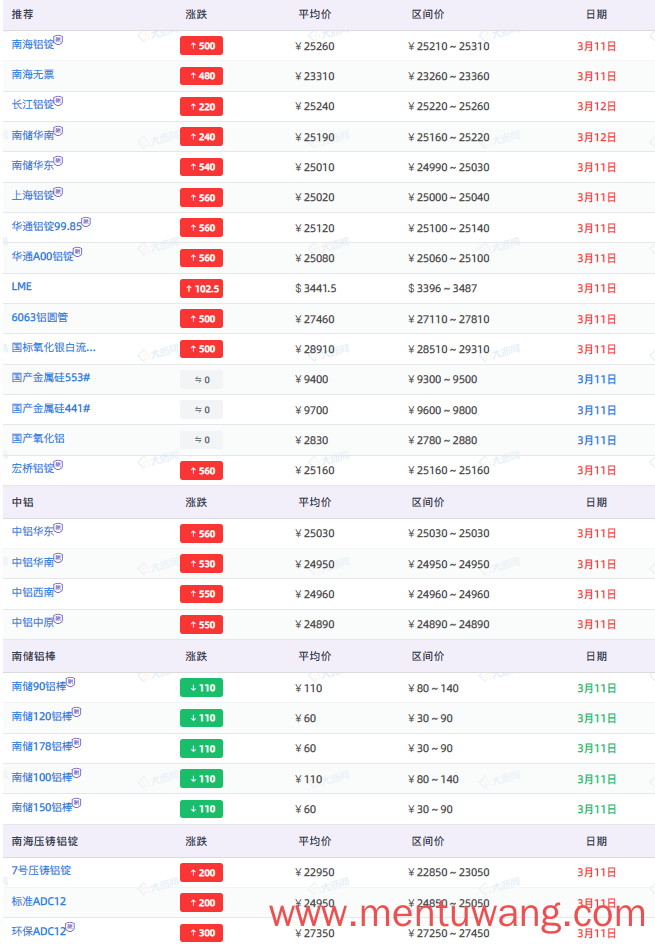Screen dimensions: 655x944
Task: Click the small icon beside 中铝中原
Action: pyautogui.click(x=58, y=618)
